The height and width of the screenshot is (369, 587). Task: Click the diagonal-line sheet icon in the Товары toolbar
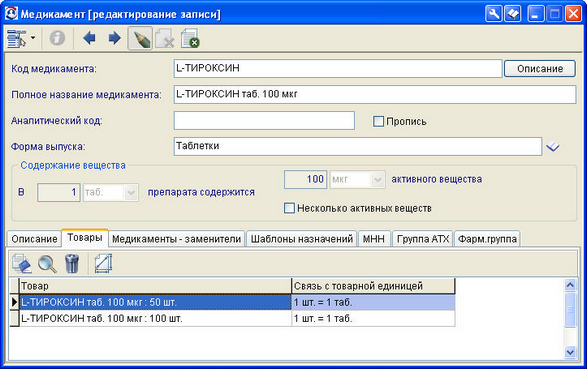(103, 263)
